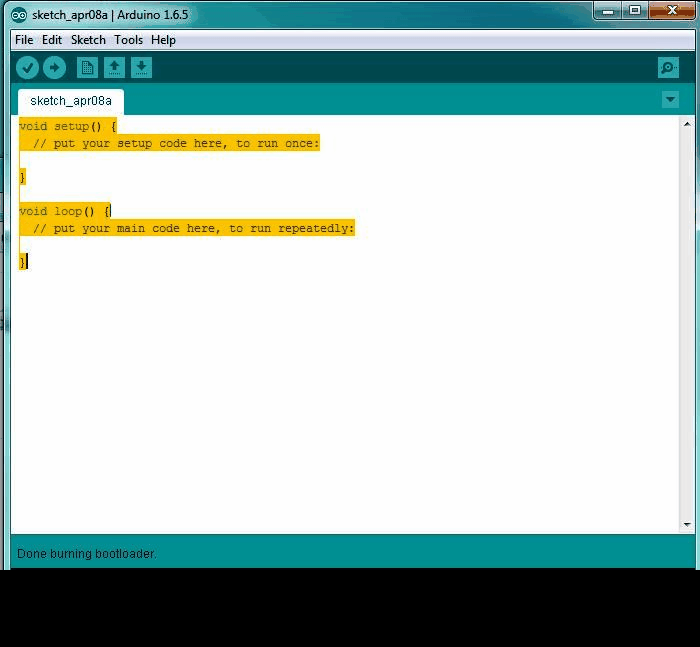Click the 'sketch_apr08a | Arduino 1.6.5' title text

point(110,15)
